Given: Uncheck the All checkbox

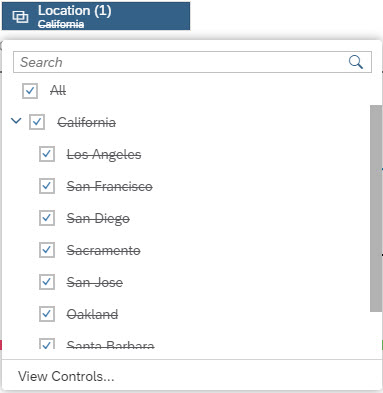Looking at the screenshot, I should 30,91.
